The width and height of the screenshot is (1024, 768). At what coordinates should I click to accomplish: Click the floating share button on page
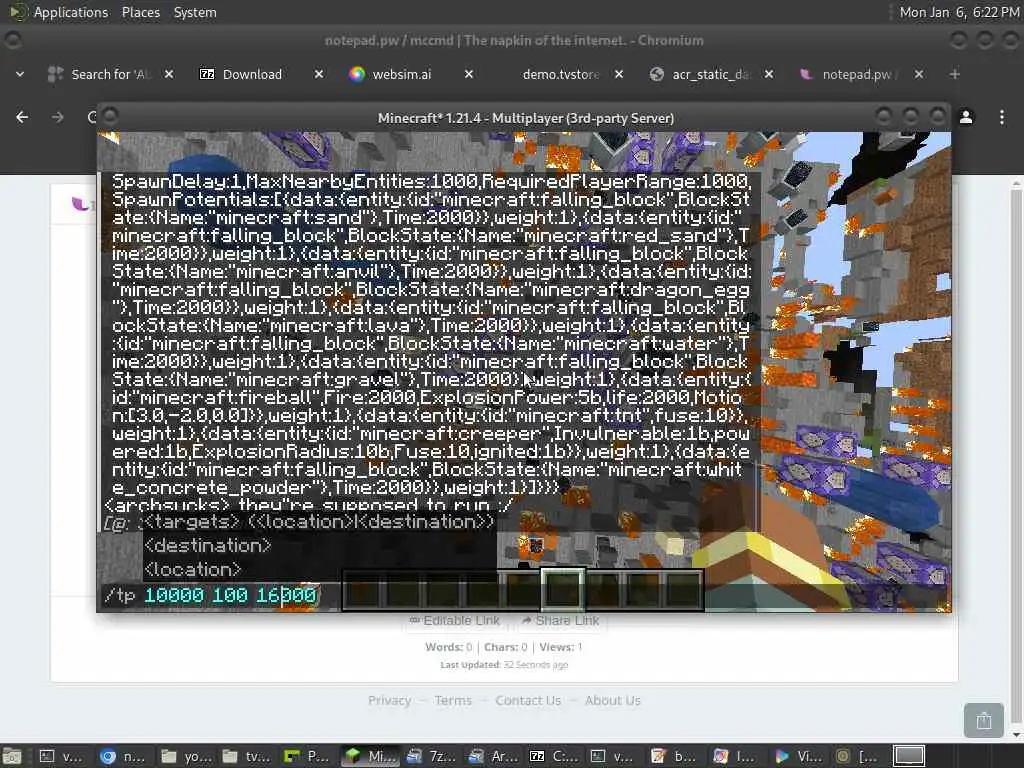coord(984,720)
